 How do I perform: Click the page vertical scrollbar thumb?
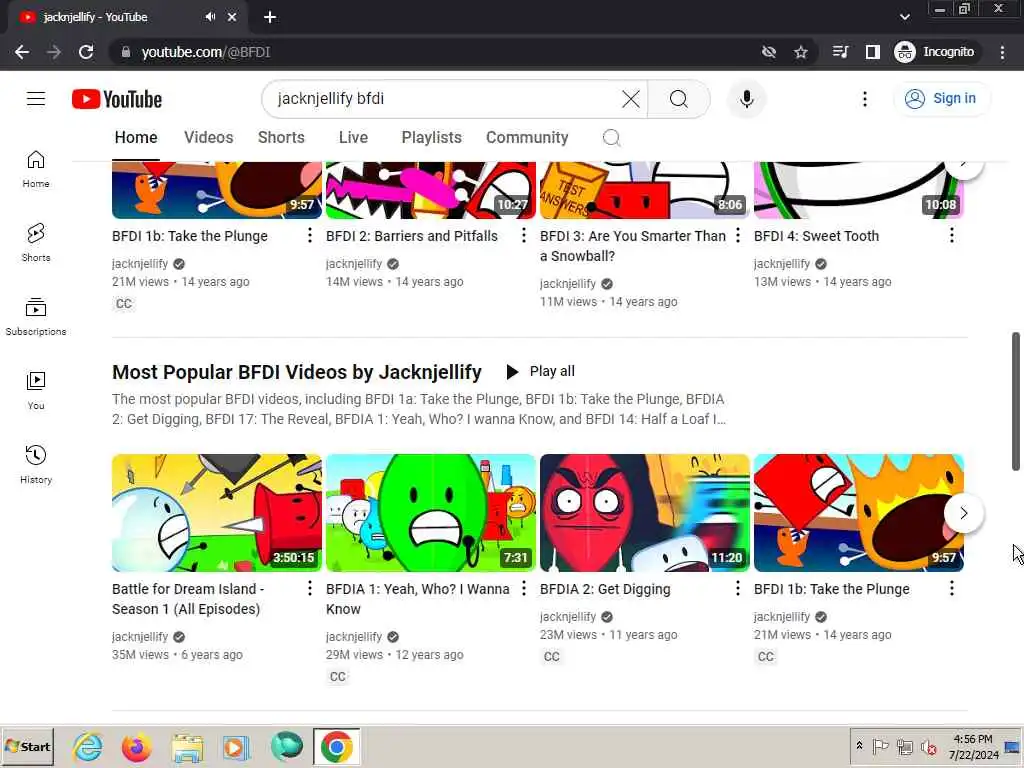pos(1016,401)
